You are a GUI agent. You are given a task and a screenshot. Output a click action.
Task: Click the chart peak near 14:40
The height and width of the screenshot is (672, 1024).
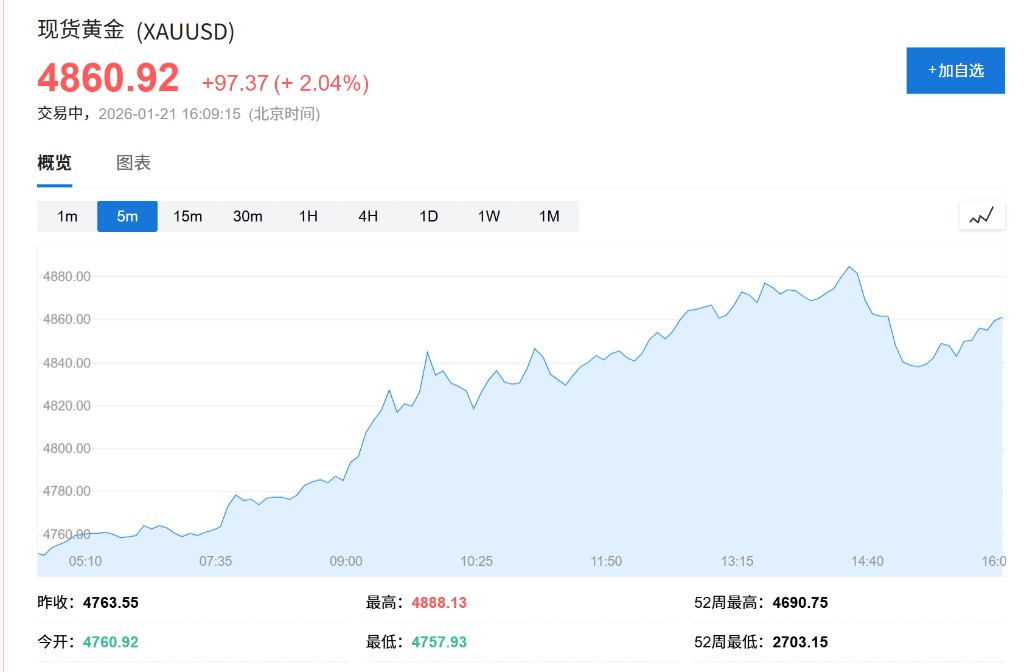point(849,267)
